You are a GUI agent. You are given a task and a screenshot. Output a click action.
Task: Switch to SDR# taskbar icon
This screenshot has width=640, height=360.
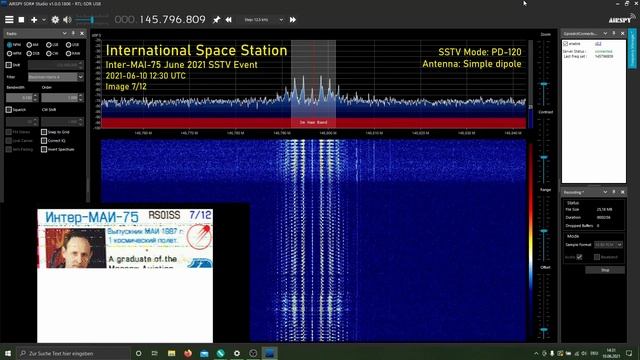pos(269,353)
